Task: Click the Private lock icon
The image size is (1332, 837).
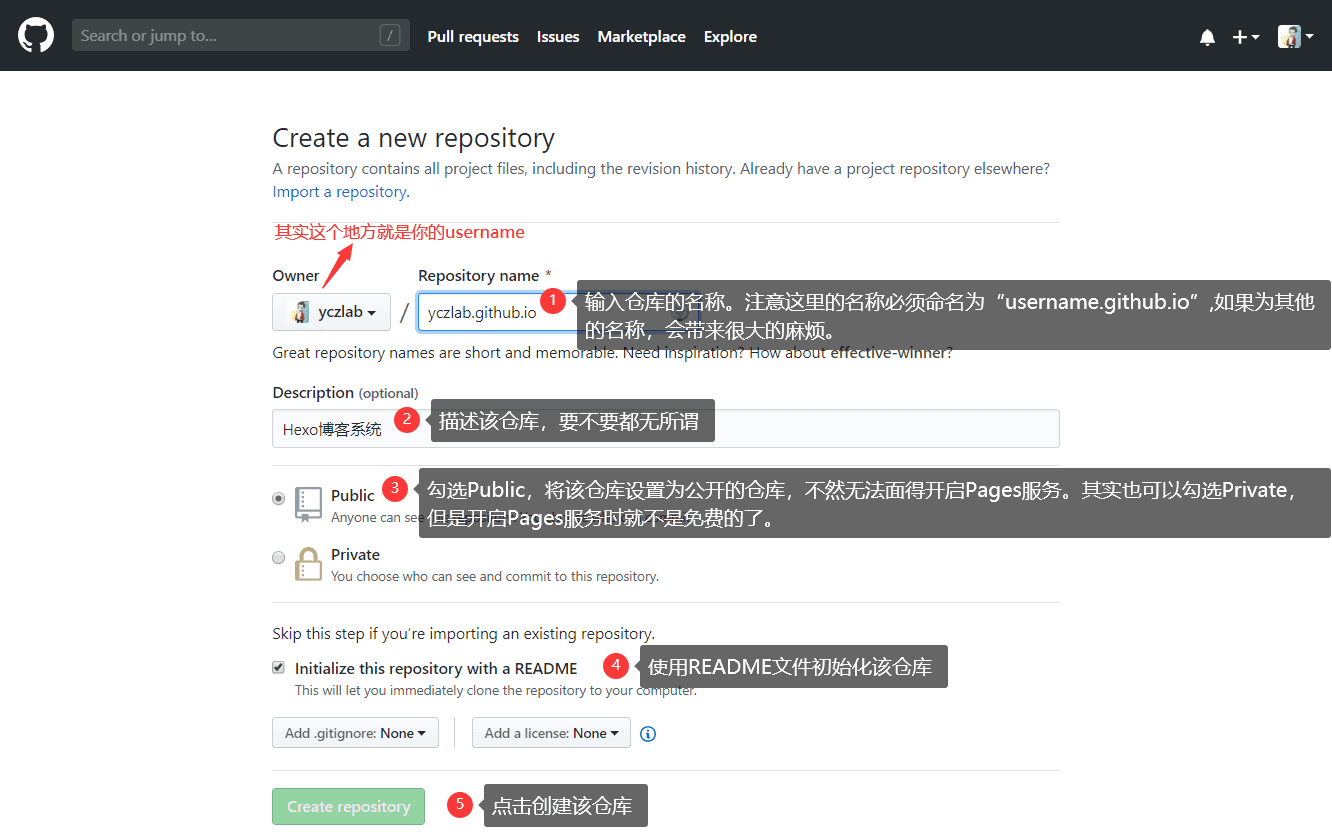Action: click(x=308, y=564)
